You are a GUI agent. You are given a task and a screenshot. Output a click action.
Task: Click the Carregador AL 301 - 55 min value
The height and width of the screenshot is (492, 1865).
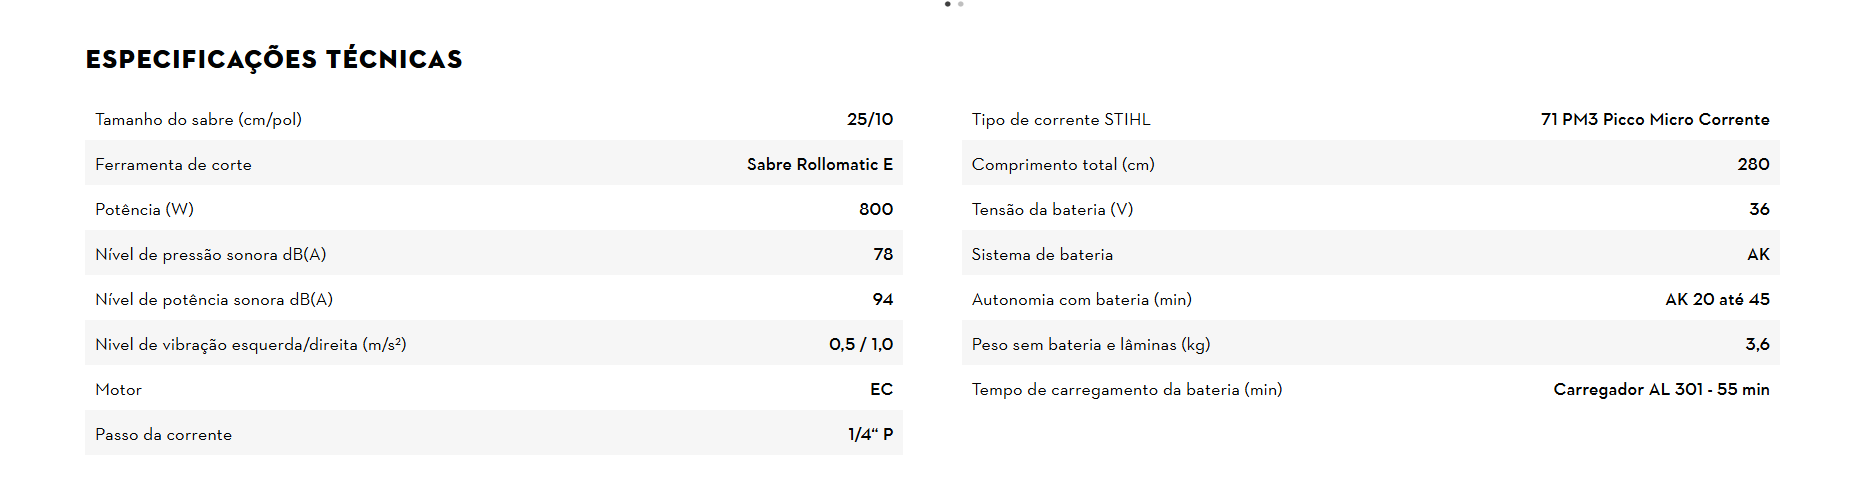(1661, 389)
